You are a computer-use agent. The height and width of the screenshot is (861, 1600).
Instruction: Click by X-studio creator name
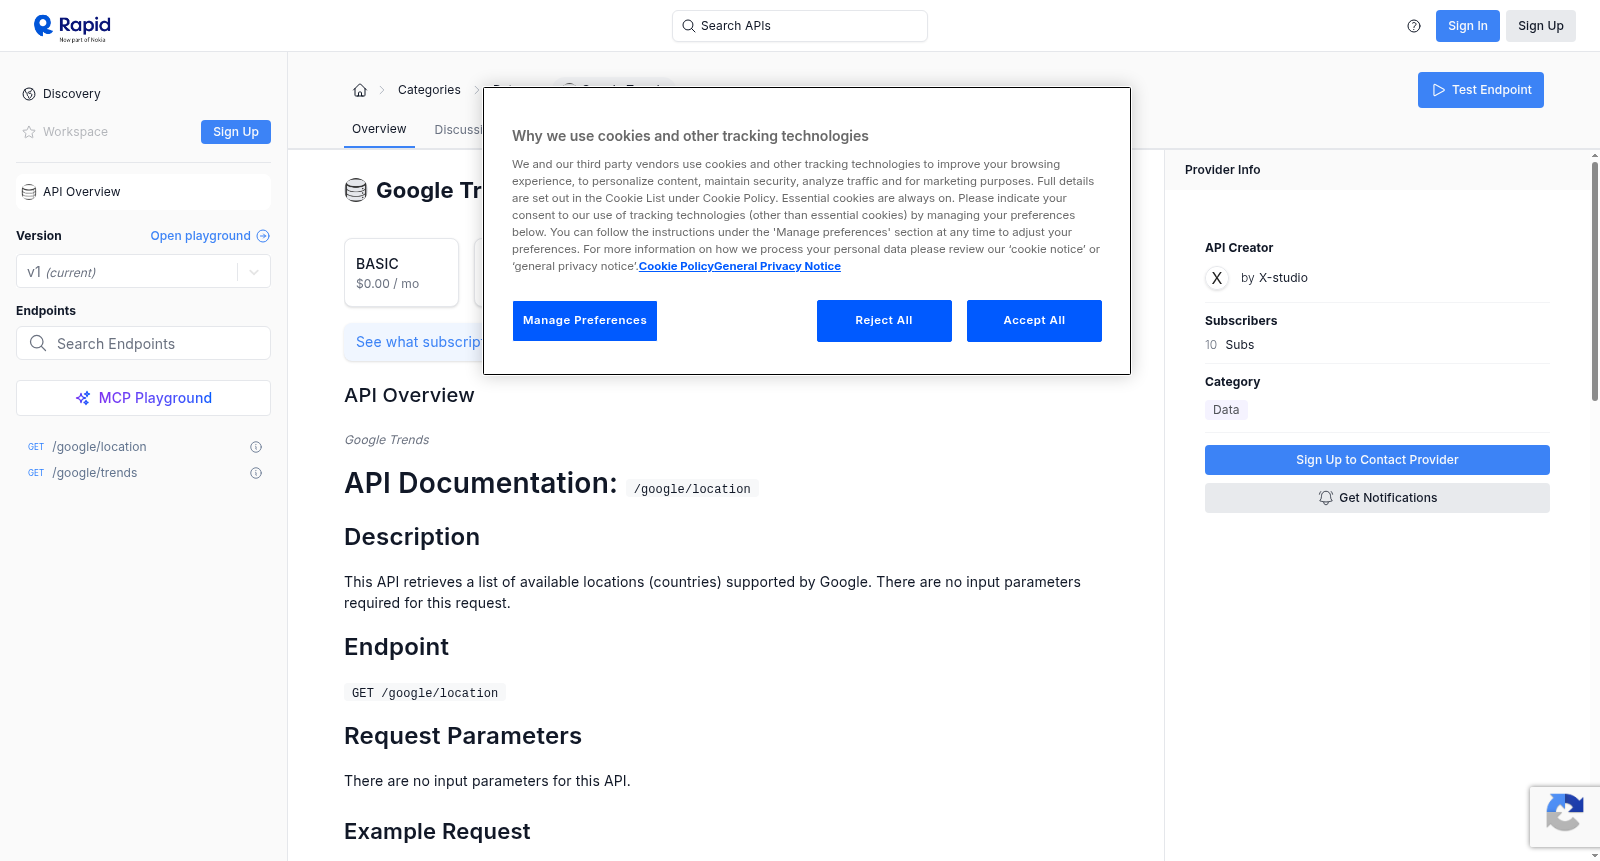1274,278
